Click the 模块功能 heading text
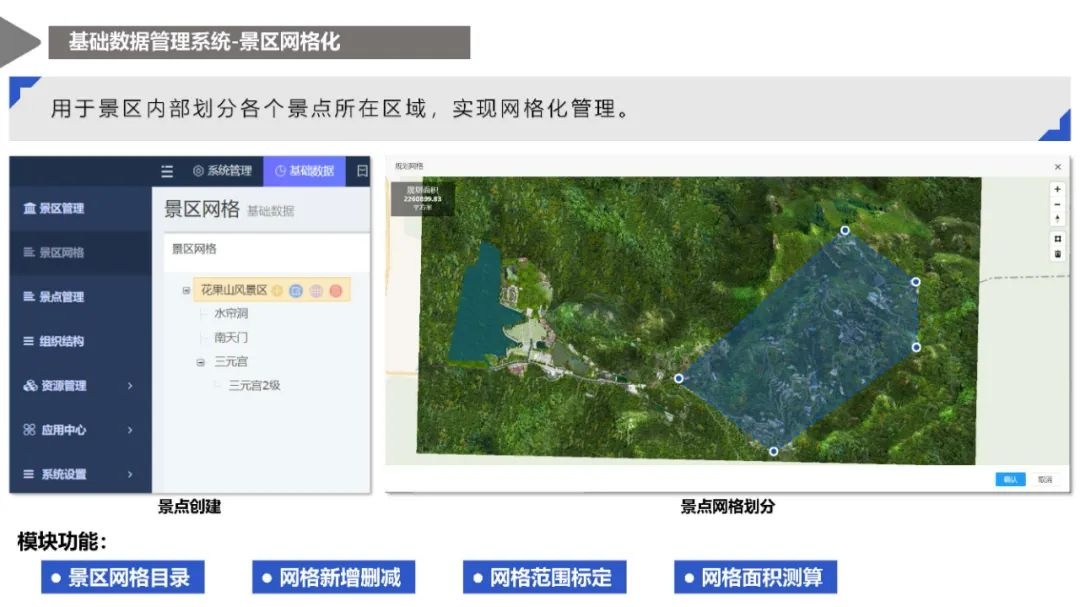 pyautogui.click(x=61, y=542)
